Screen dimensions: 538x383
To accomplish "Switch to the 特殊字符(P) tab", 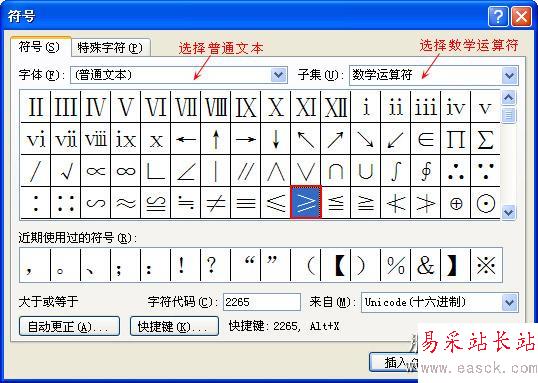I will tap(110, 47).
